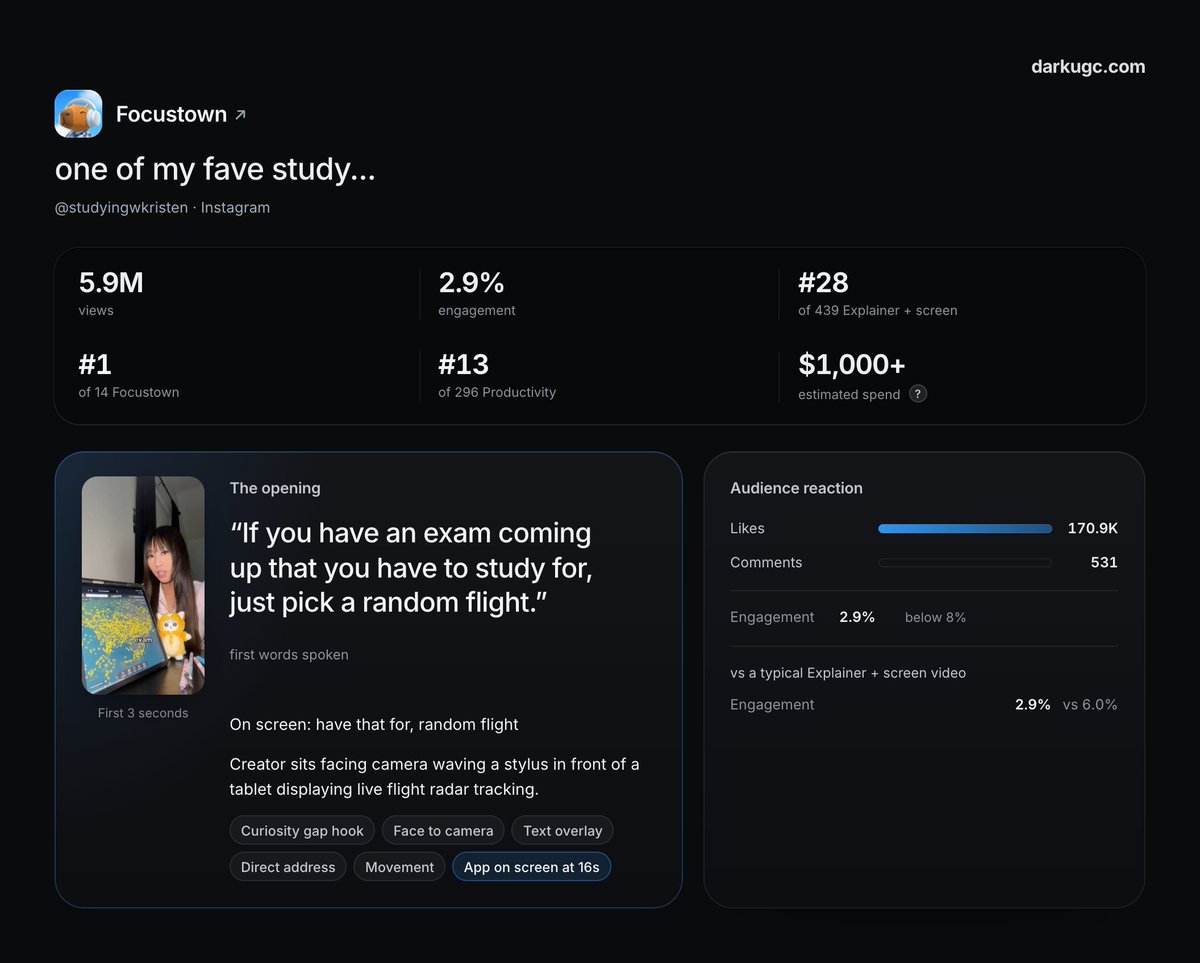Click the 'On screen: have that for, random flight' line
1200x963 pixels.
point(374,724)
